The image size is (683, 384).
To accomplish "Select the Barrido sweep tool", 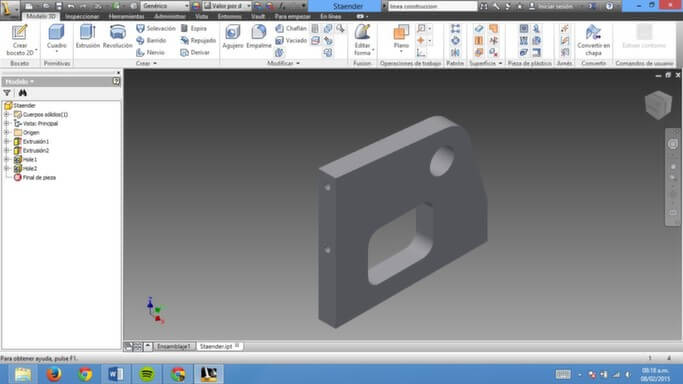I will click(x=151, y=40).
